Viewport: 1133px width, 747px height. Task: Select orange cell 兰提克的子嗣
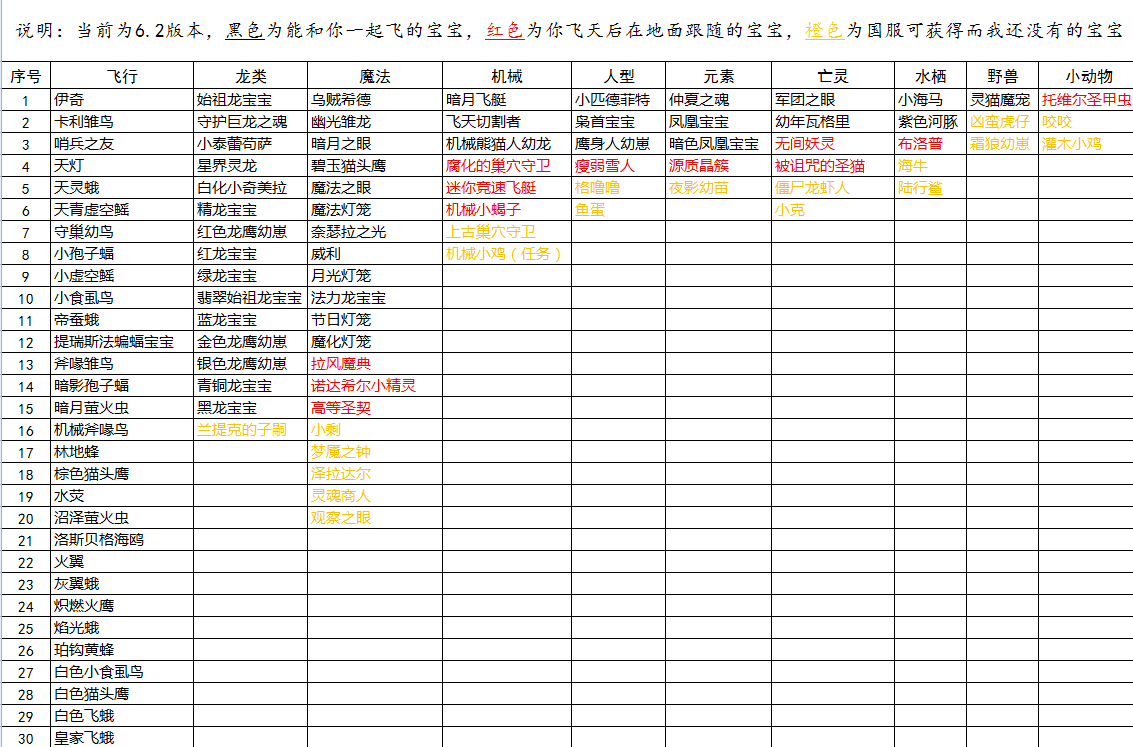click(251, 430)
